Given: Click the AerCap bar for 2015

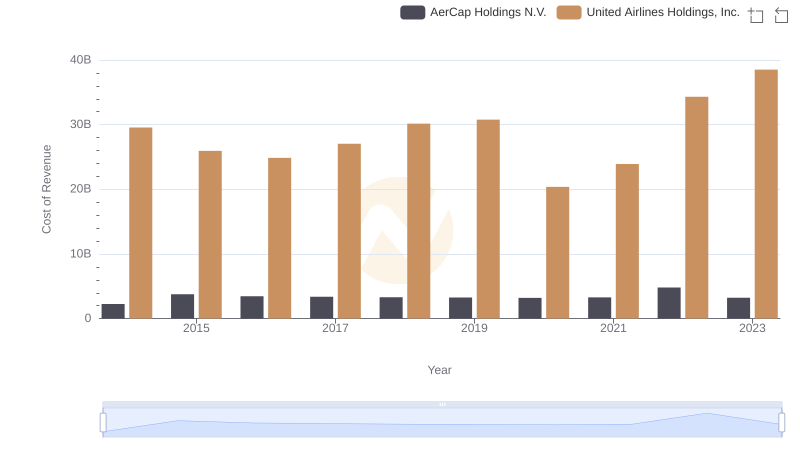Looking at the screenshot, I should pos(183,306).
